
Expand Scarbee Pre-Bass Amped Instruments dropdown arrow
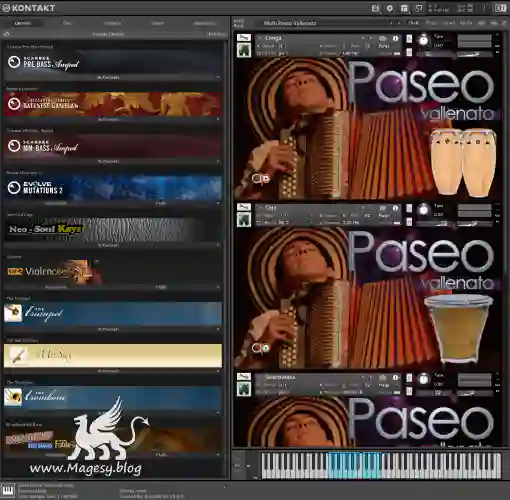[218, 77]
